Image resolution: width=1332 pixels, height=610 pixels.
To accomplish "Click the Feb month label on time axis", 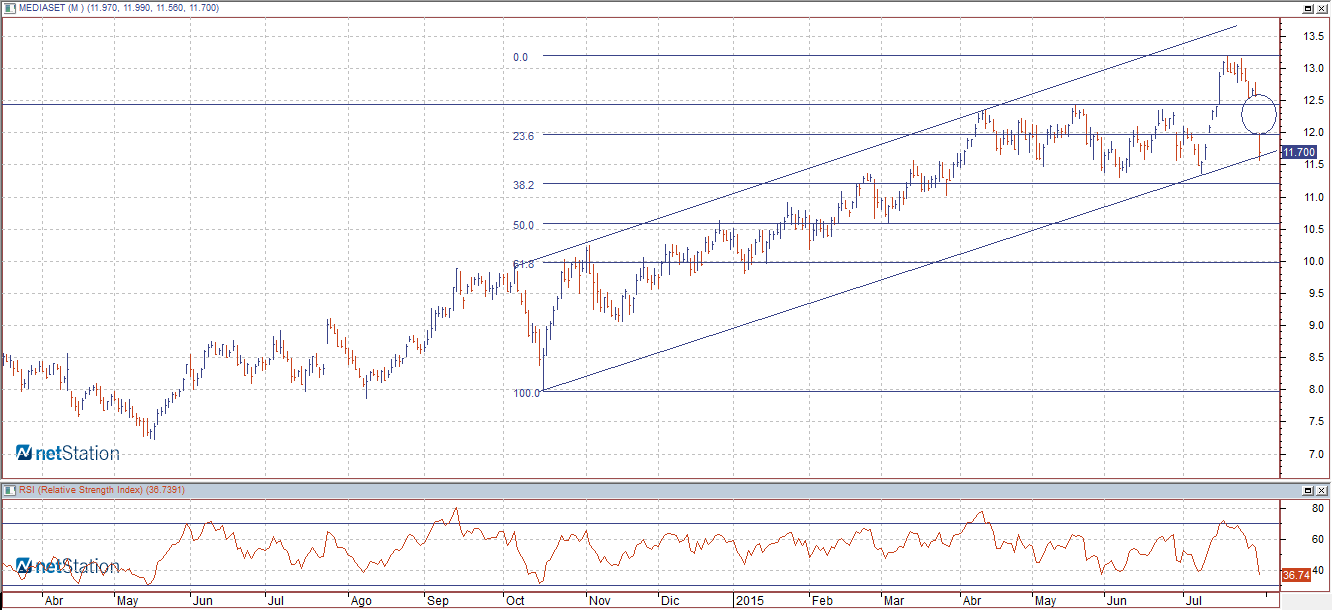I will point(822,602).
